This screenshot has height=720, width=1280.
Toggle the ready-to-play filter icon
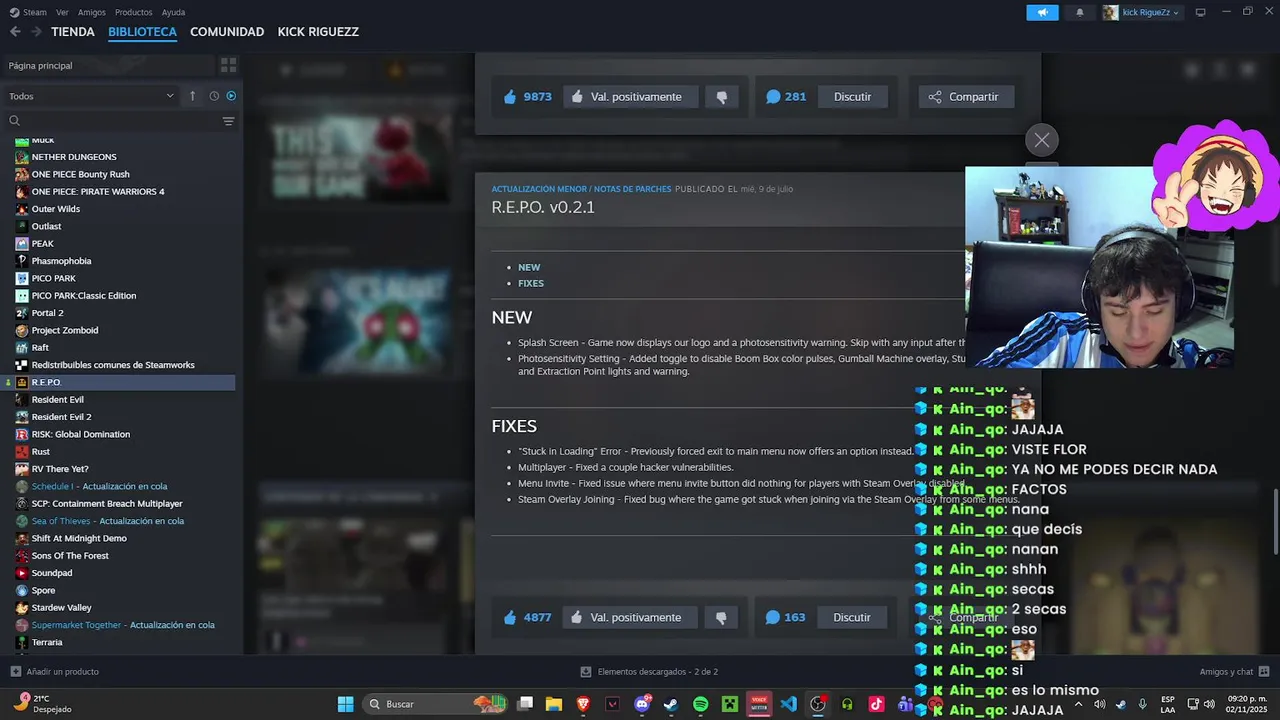click(231, 96)
